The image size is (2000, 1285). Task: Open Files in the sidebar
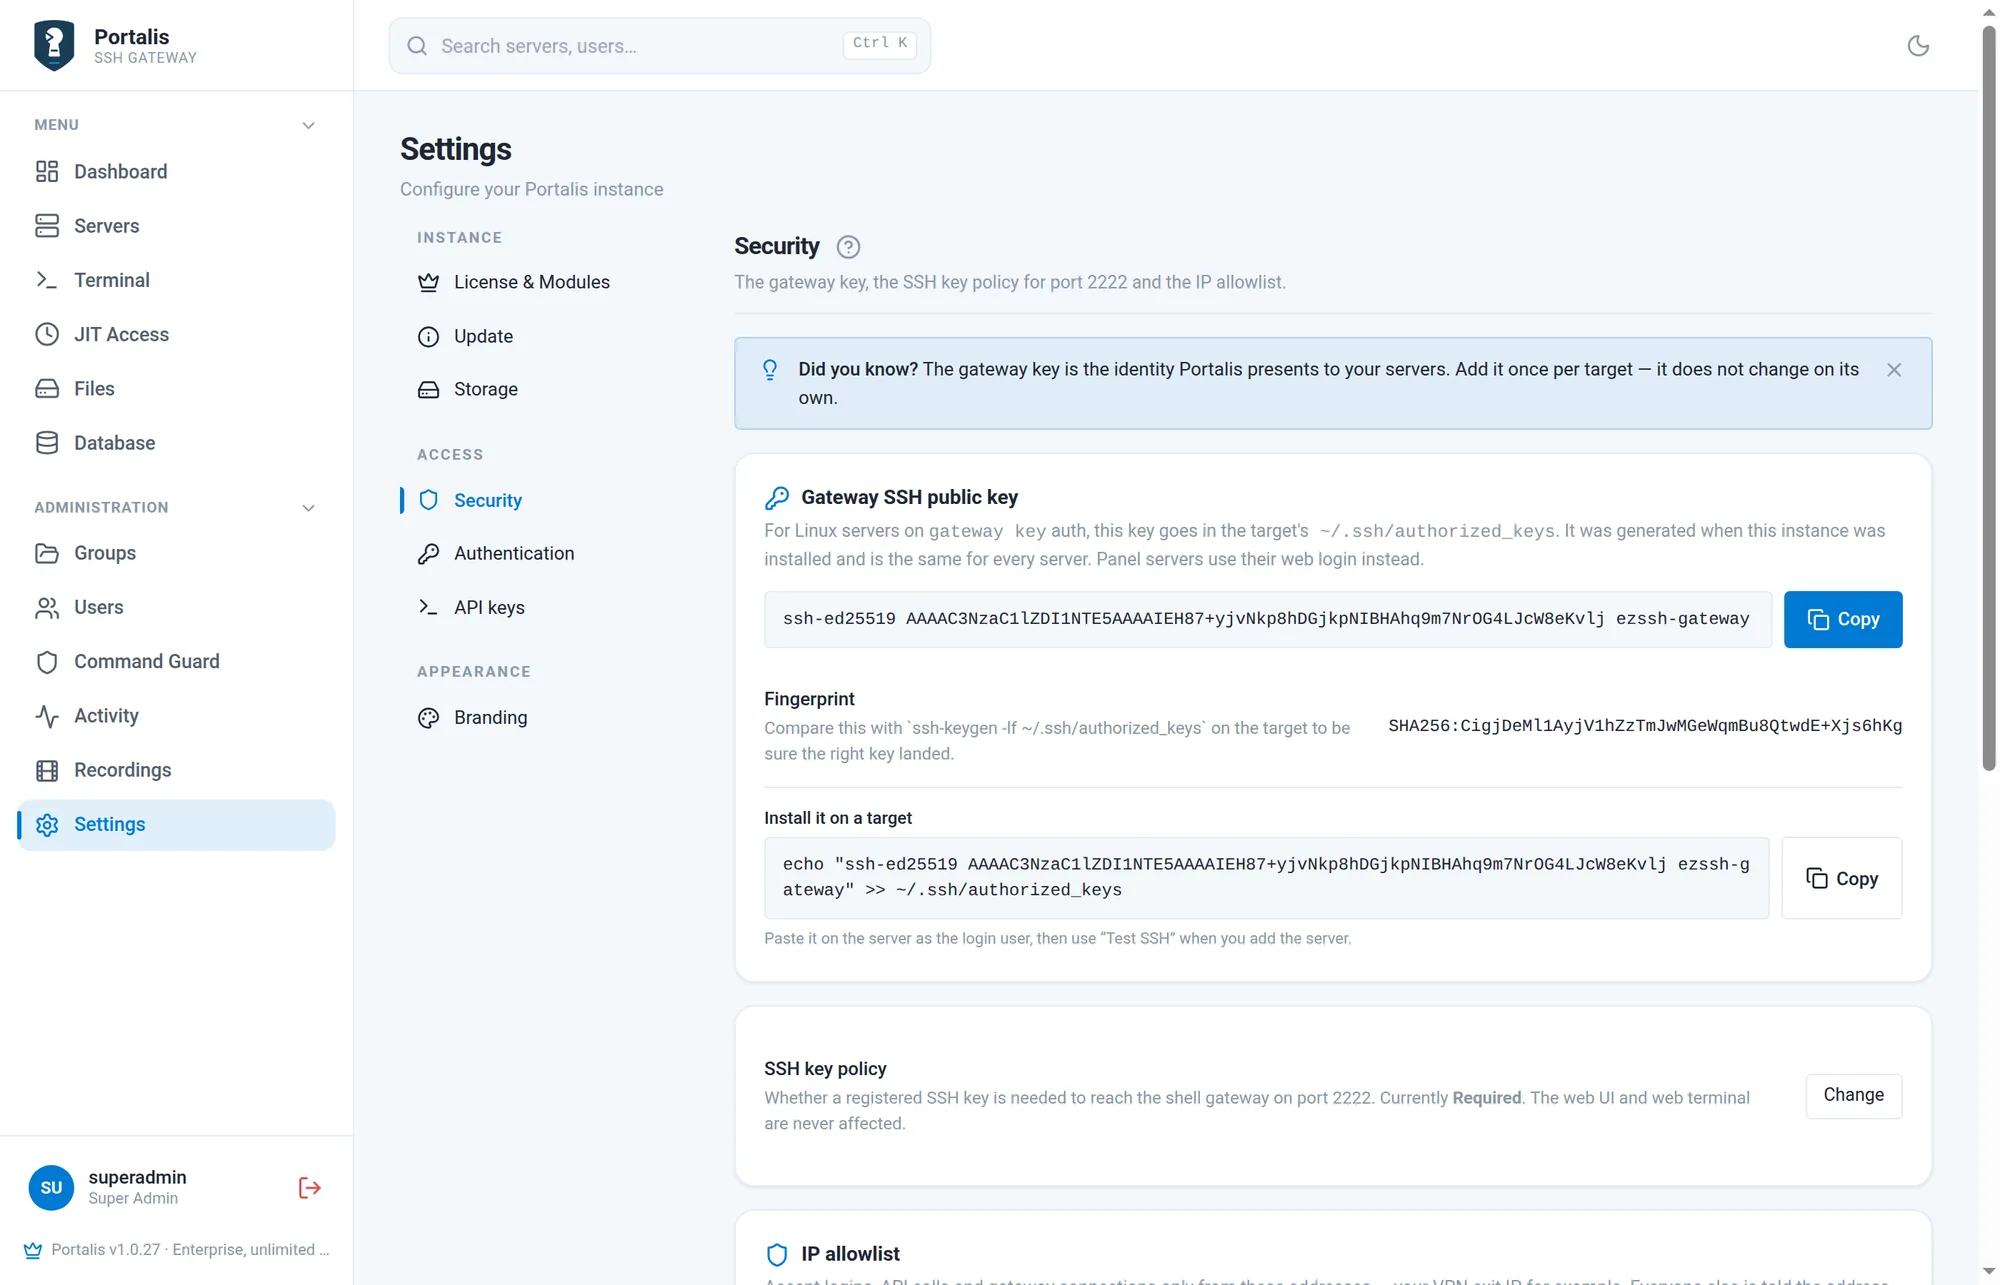point(176,389)
